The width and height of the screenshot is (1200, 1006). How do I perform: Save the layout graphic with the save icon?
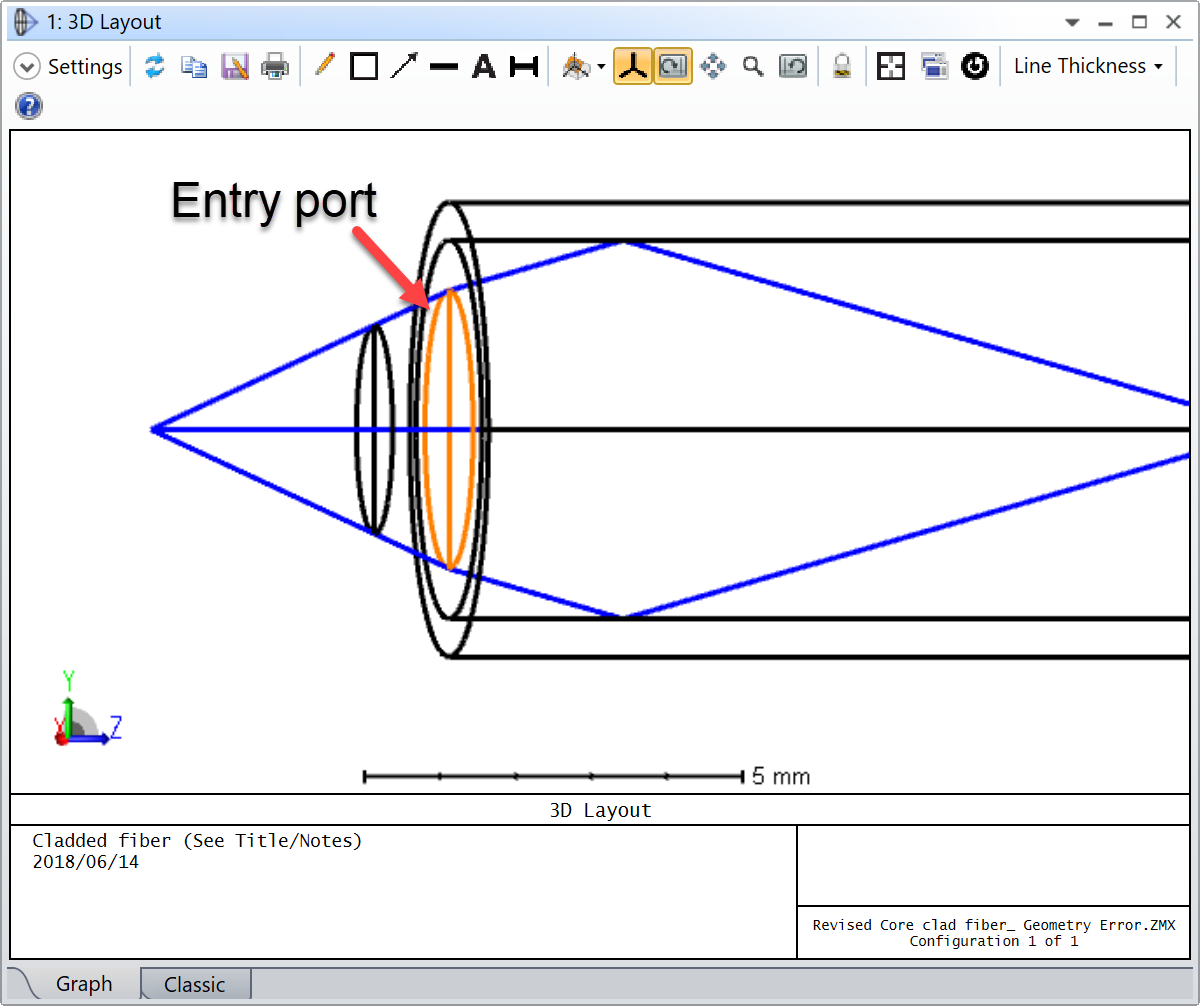click(x=235, y=67)
